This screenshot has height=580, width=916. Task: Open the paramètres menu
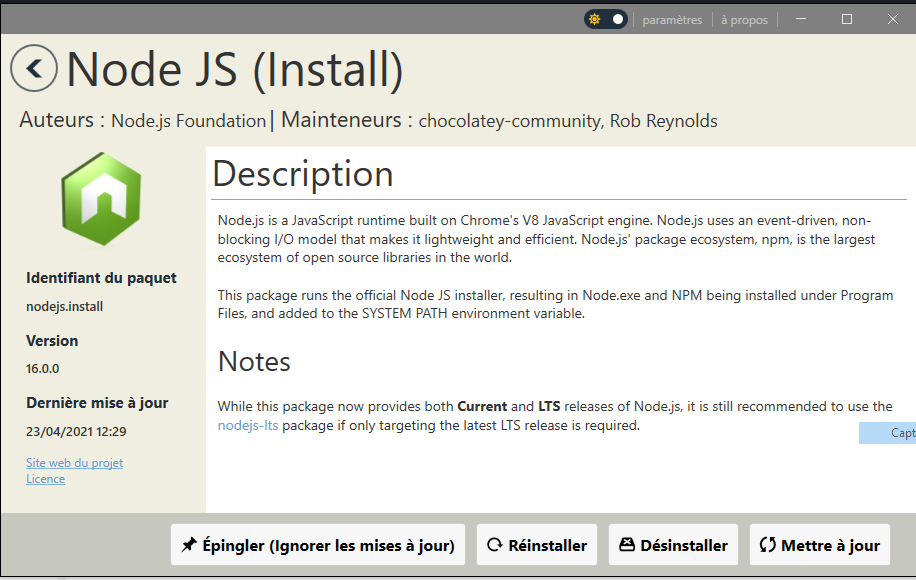point(672,19)
